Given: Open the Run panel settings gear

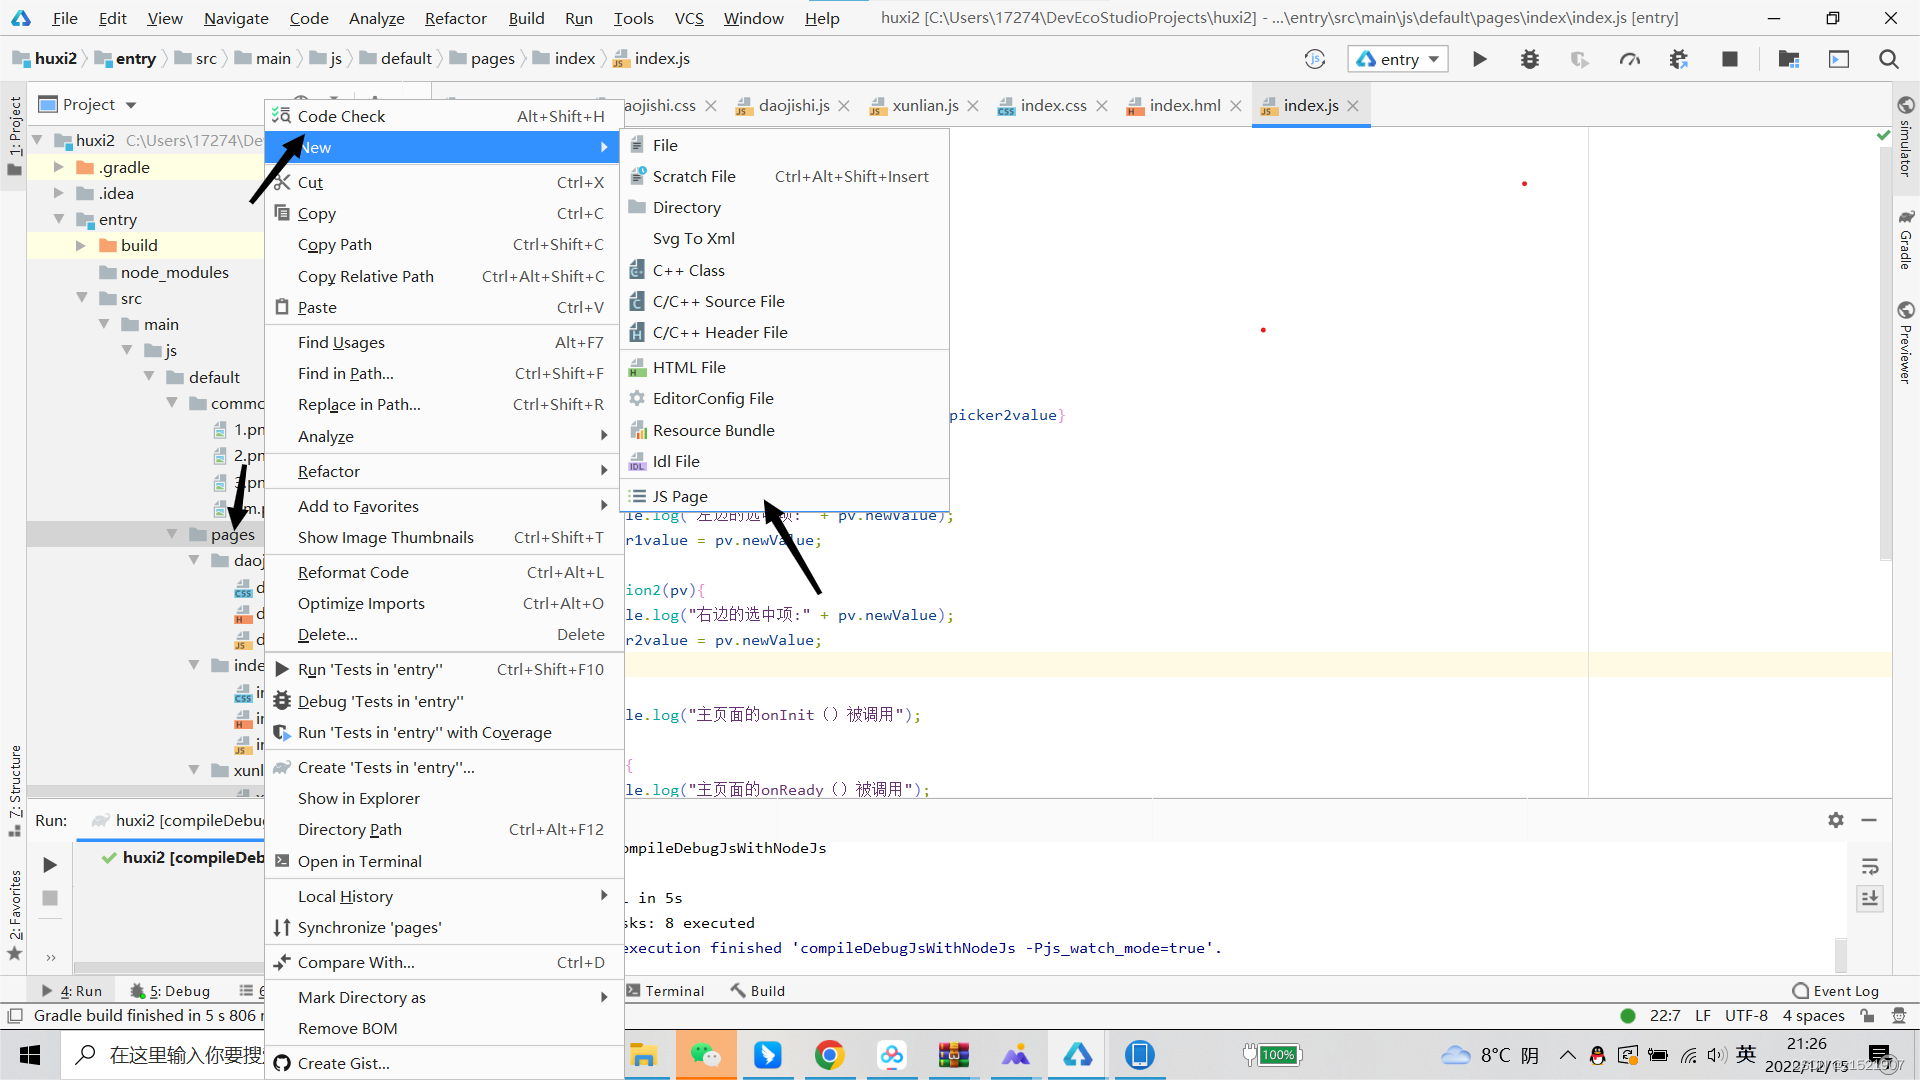Looking at the screenshot, I should (1835, 820).
